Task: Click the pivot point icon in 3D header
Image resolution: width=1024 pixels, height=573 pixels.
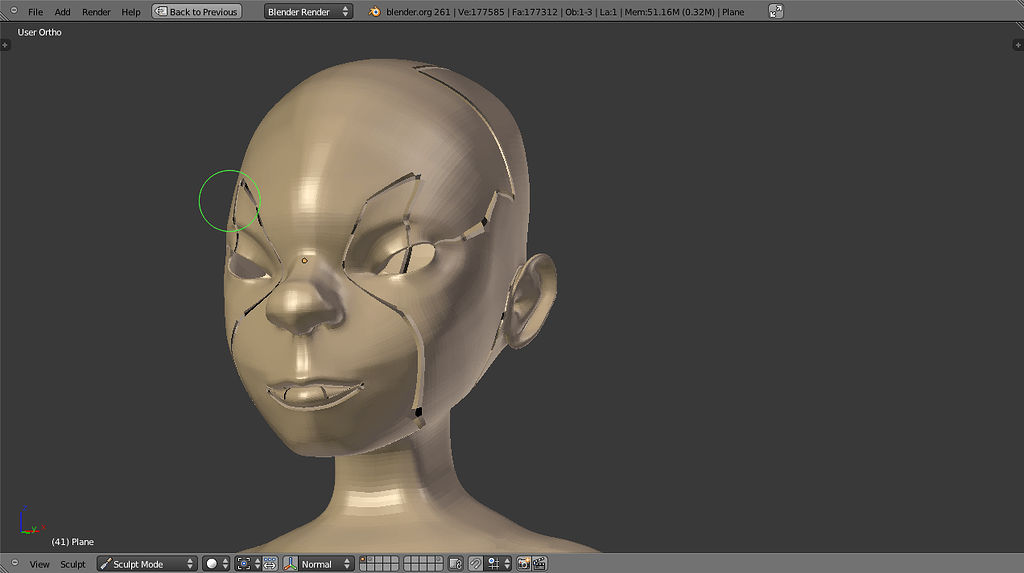Action: coord(244,563)
